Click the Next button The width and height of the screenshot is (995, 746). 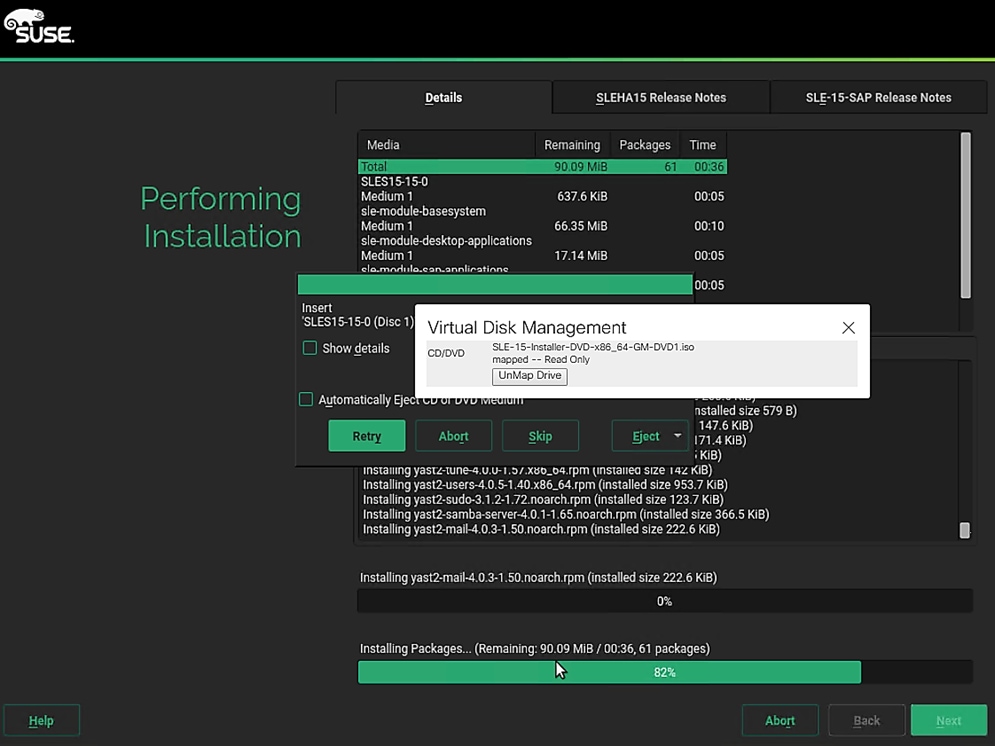tap(949, 721)
